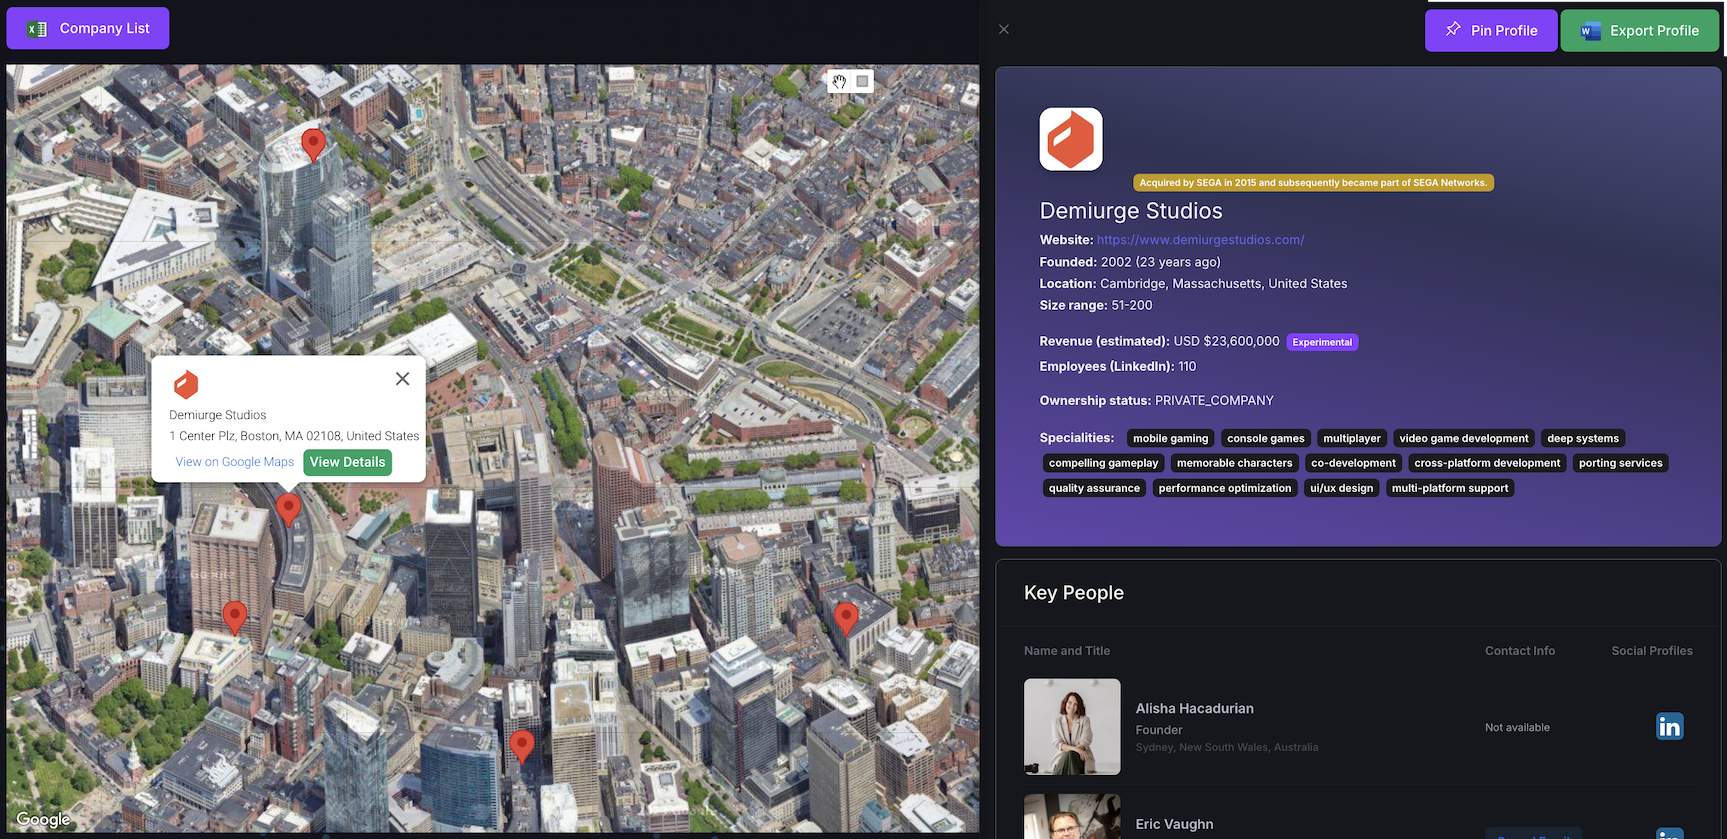This screenshot has height=839, width=1727.
Task: Click the 'co-development' speciality tag
Action: coord(1353,463)
